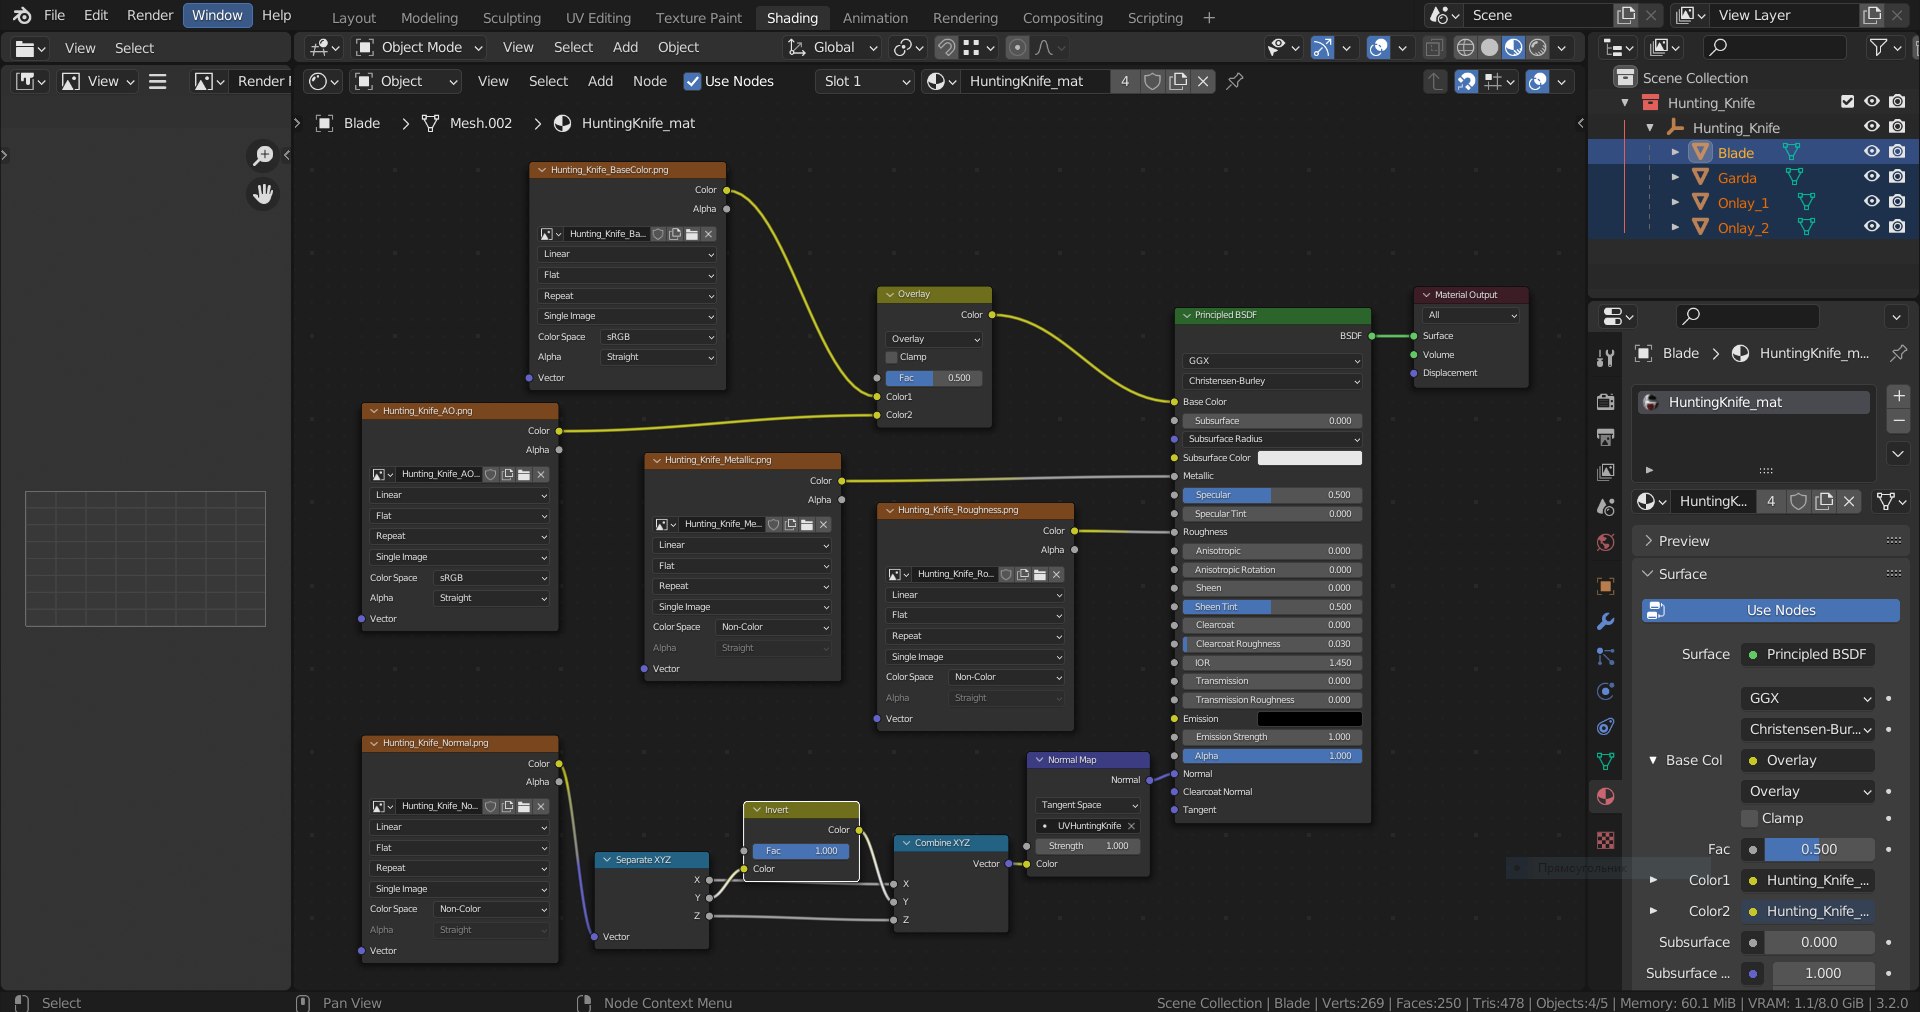Add a new workspace with the plus tab

point(1209,18)
